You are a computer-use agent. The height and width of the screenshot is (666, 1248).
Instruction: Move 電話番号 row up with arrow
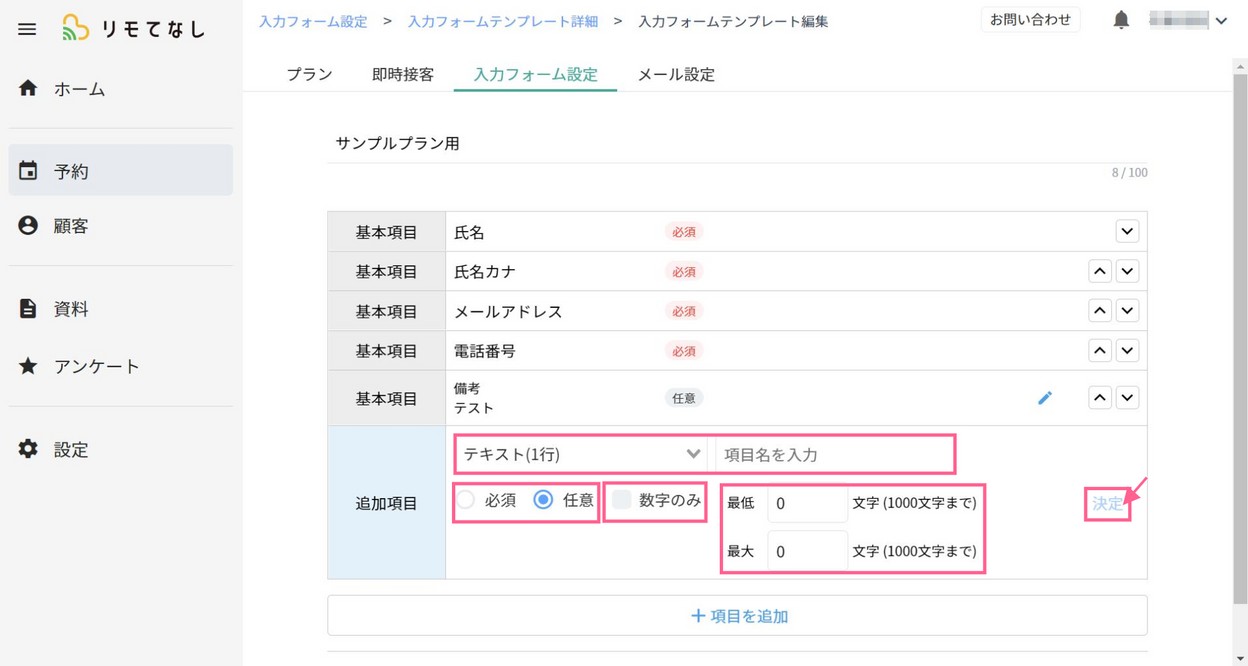[1100, 351]
